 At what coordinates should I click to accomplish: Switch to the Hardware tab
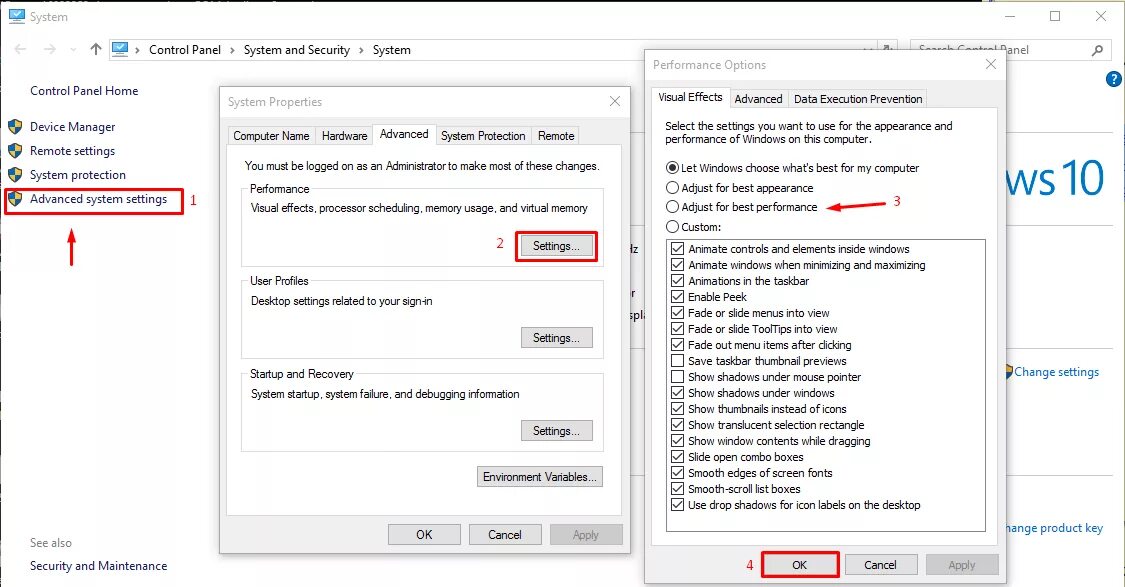click(x=344, y=136)
